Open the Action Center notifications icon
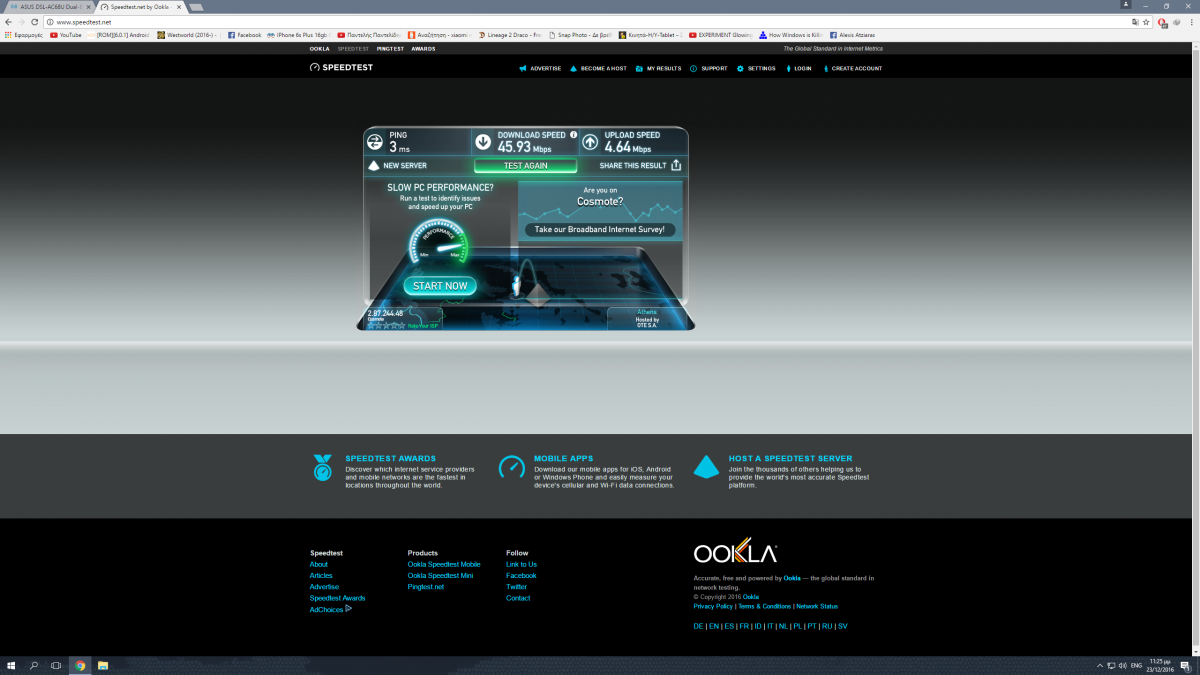Screen dimensions: 1200x675 click(1185, 665)
